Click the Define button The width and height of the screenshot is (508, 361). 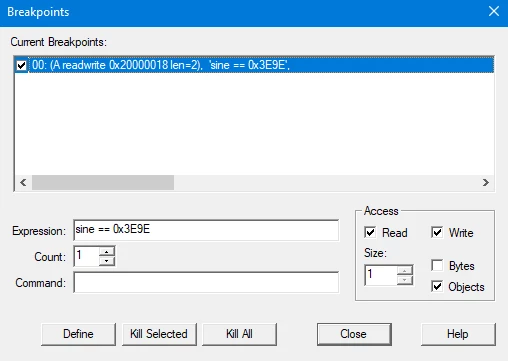coord(78,334)
